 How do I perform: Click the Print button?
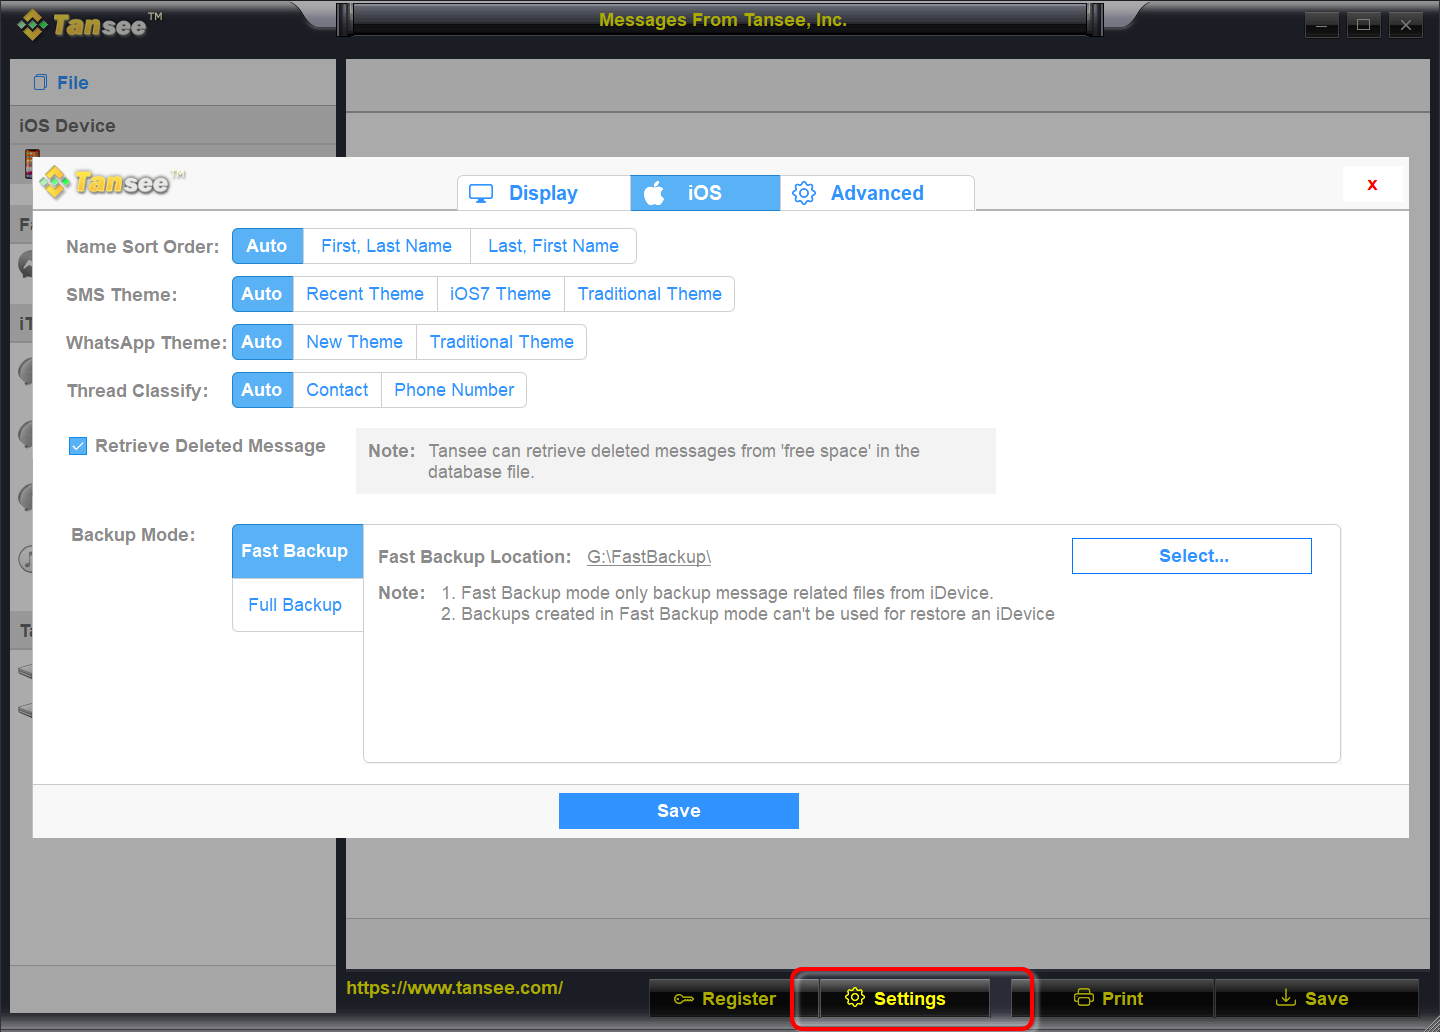(x=1122, y=998)
